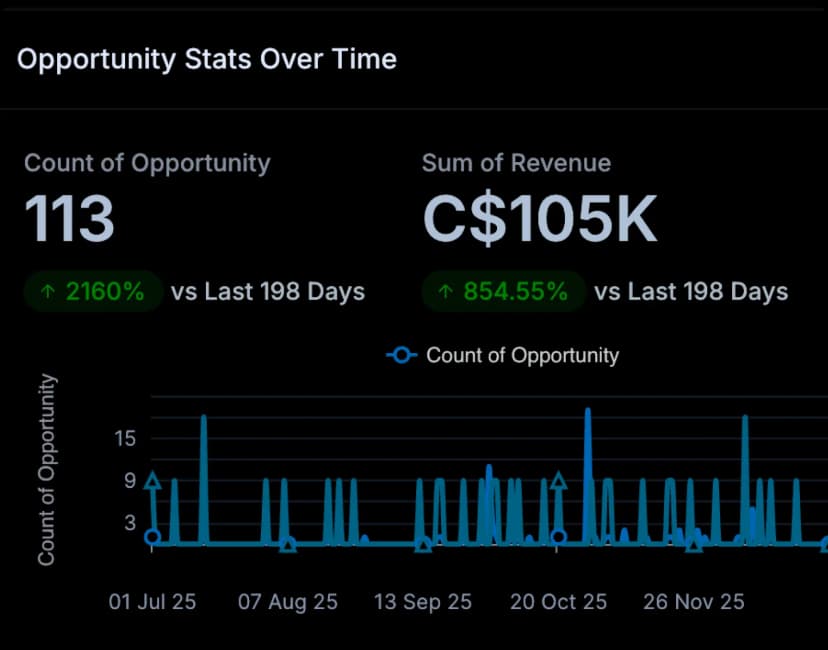Click triangle marker at 9 above 01 Jul
The image size is (828, 650).
pos(152,481)
